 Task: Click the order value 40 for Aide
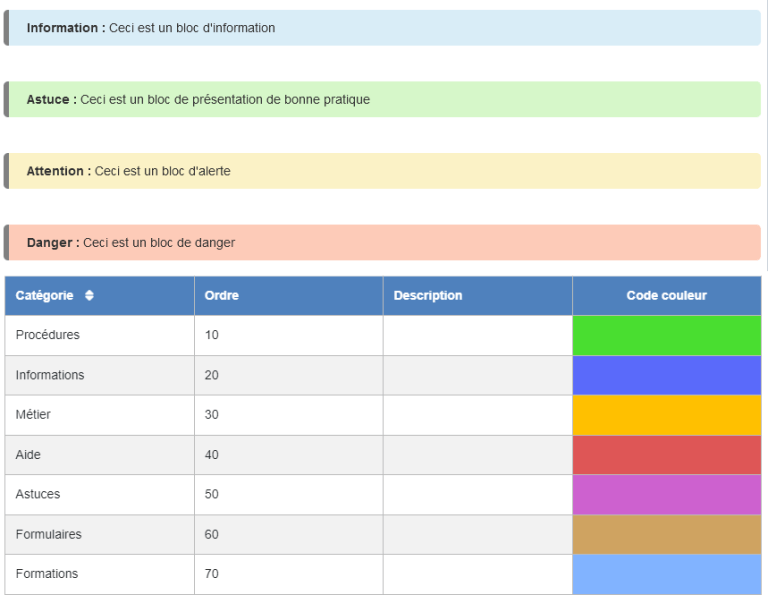click(x=212, y=455)
